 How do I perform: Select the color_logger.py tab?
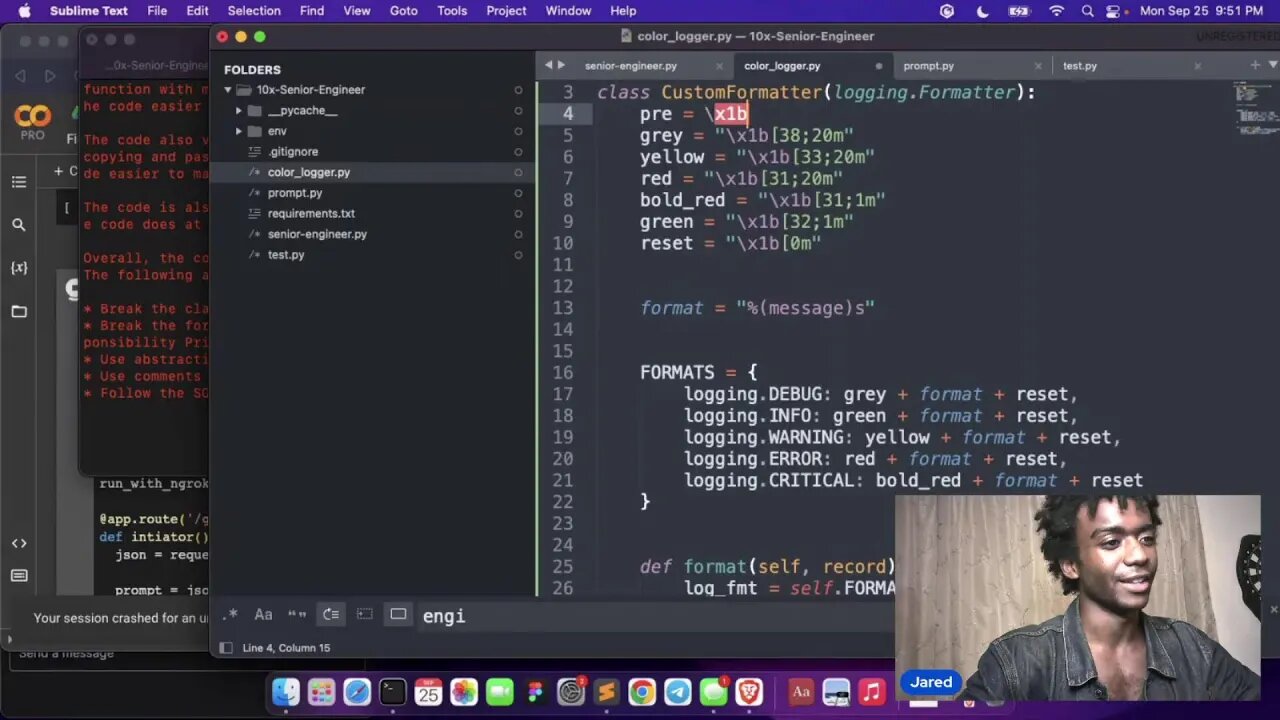[782, 66]
